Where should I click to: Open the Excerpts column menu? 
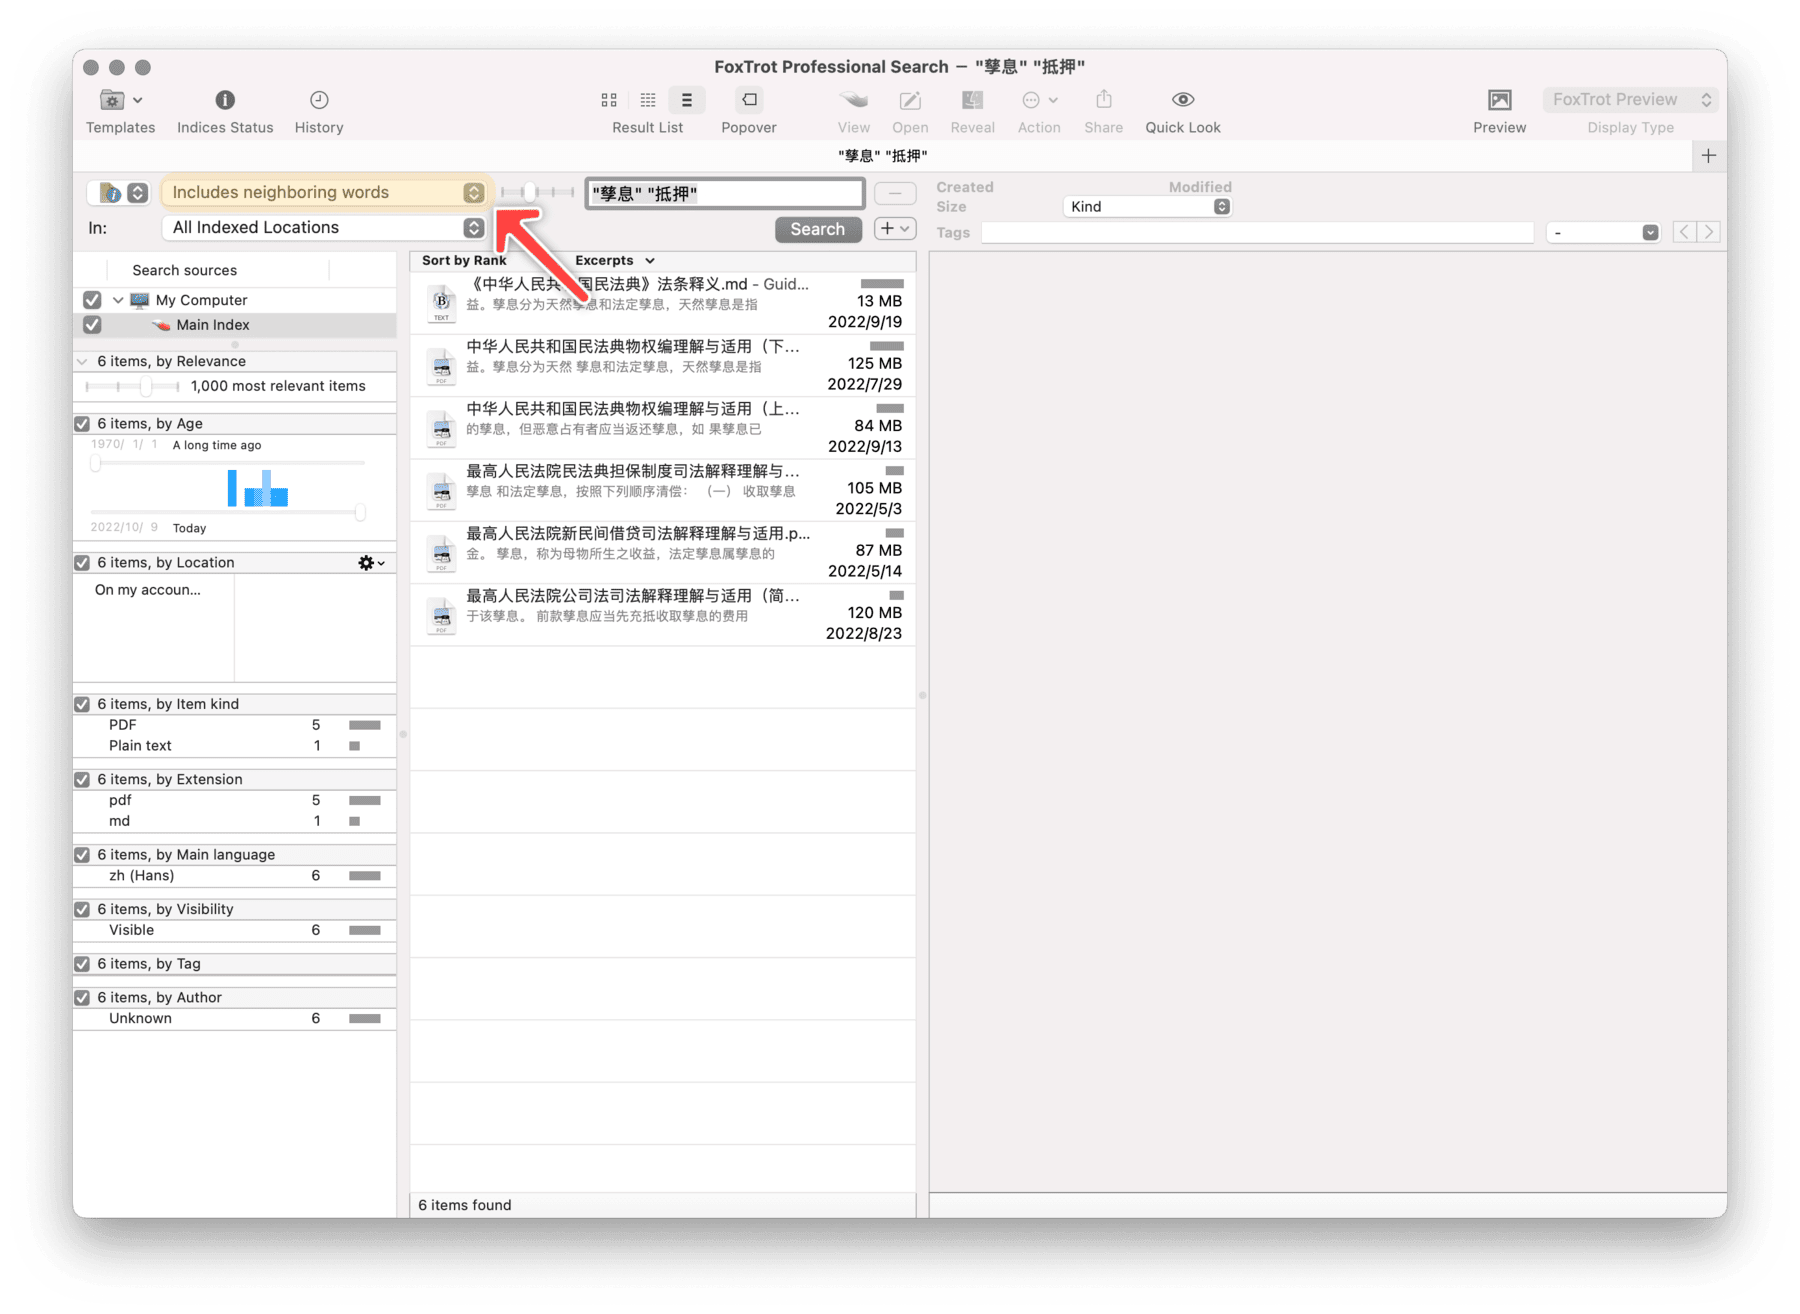(x=616, y=260)
